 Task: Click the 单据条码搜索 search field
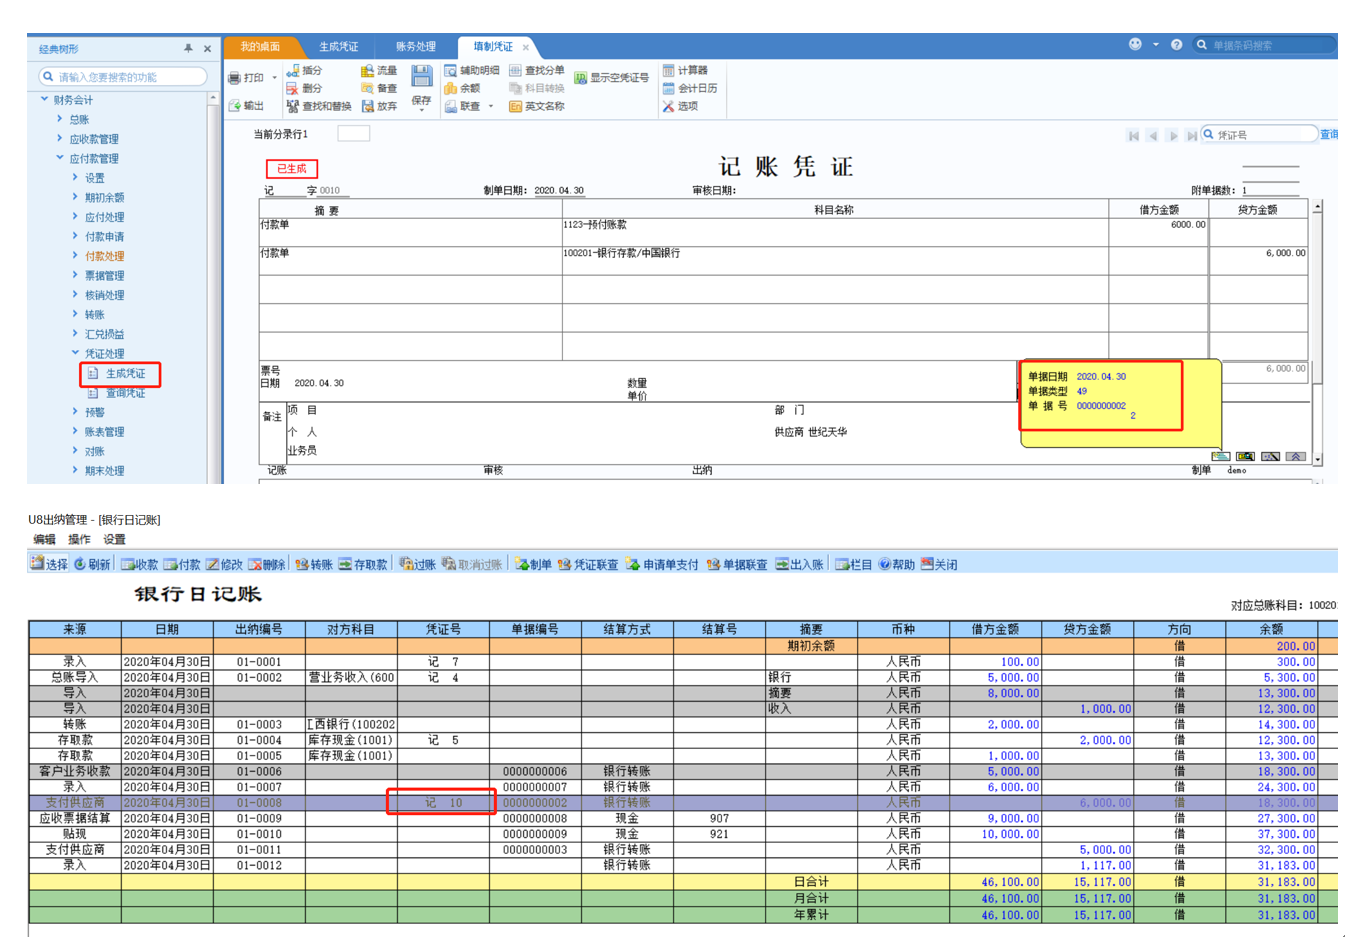(1265, 45)
